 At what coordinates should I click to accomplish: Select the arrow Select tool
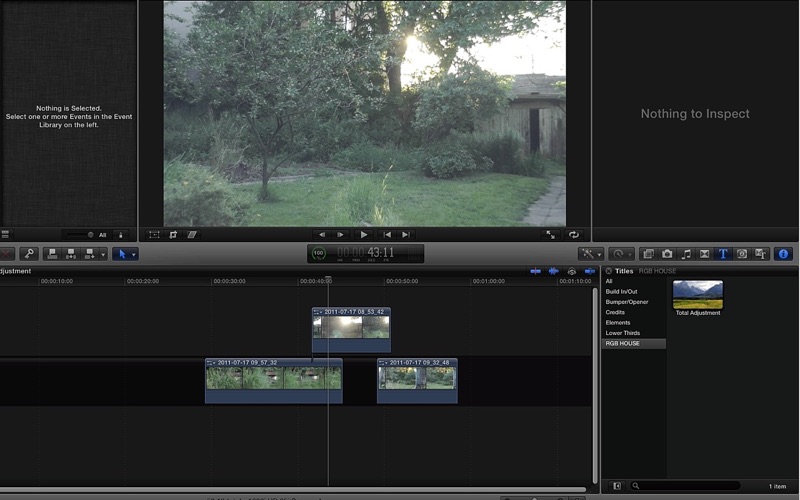point(122,254)
